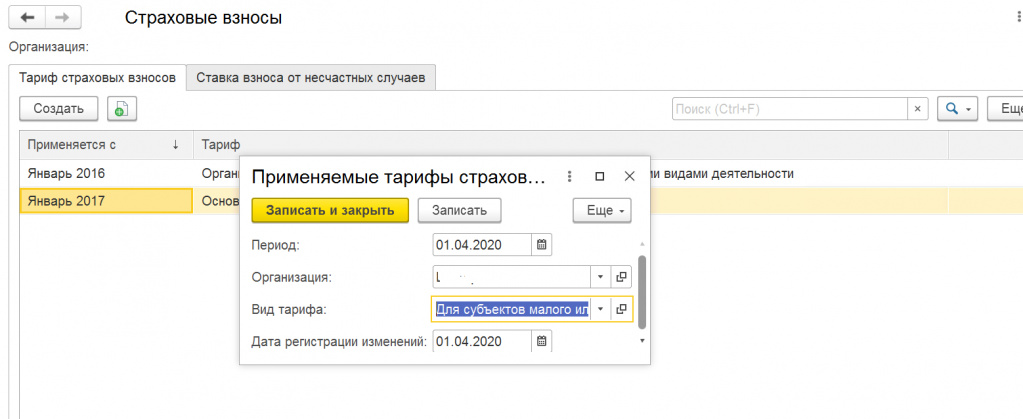Open the magnifier search options button
Viewport: 1023px width, 419px height.
pyautogui.click(x=958, y=109)
